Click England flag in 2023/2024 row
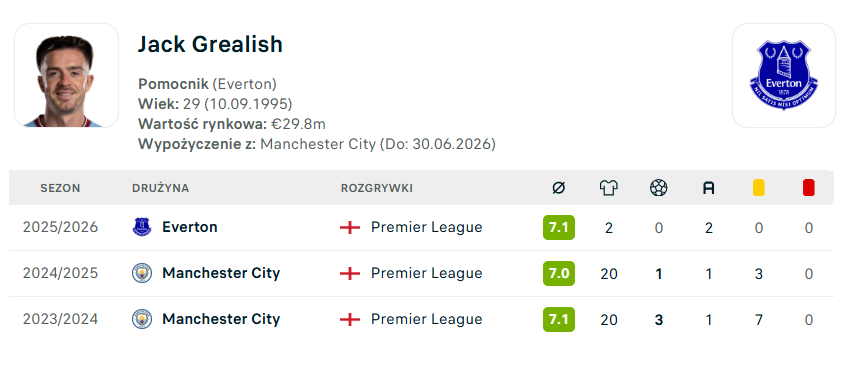 [x=350, y=319]
